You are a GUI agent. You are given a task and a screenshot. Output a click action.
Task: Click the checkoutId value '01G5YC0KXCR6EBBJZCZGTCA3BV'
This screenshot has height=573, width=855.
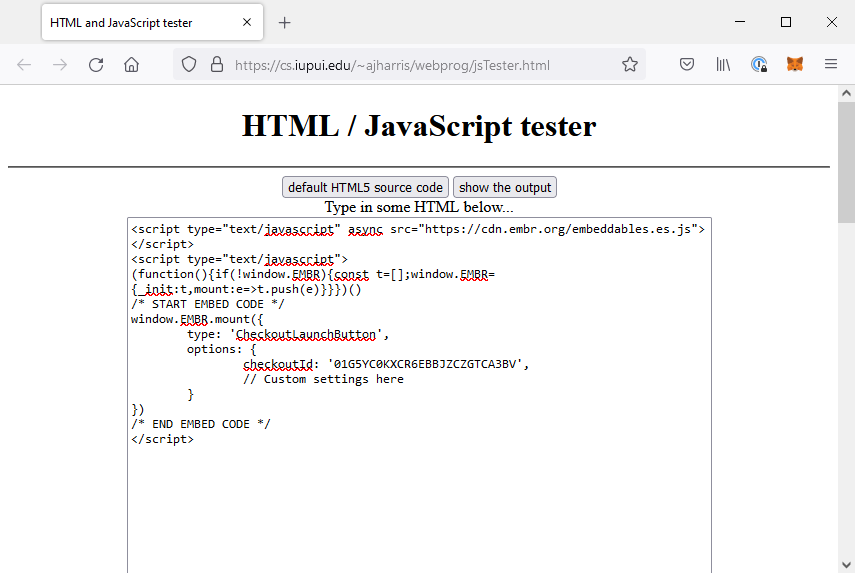coord(425,364)
